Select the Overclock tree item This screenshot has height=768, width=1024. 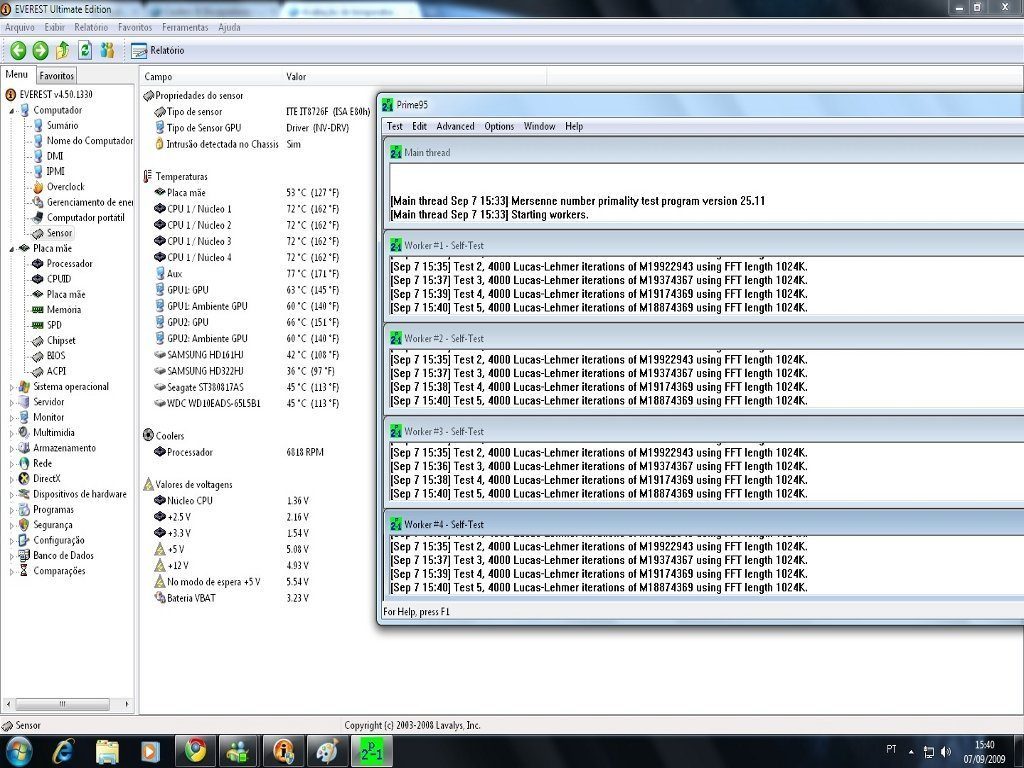pyautogui.click(x=65, y=187)
